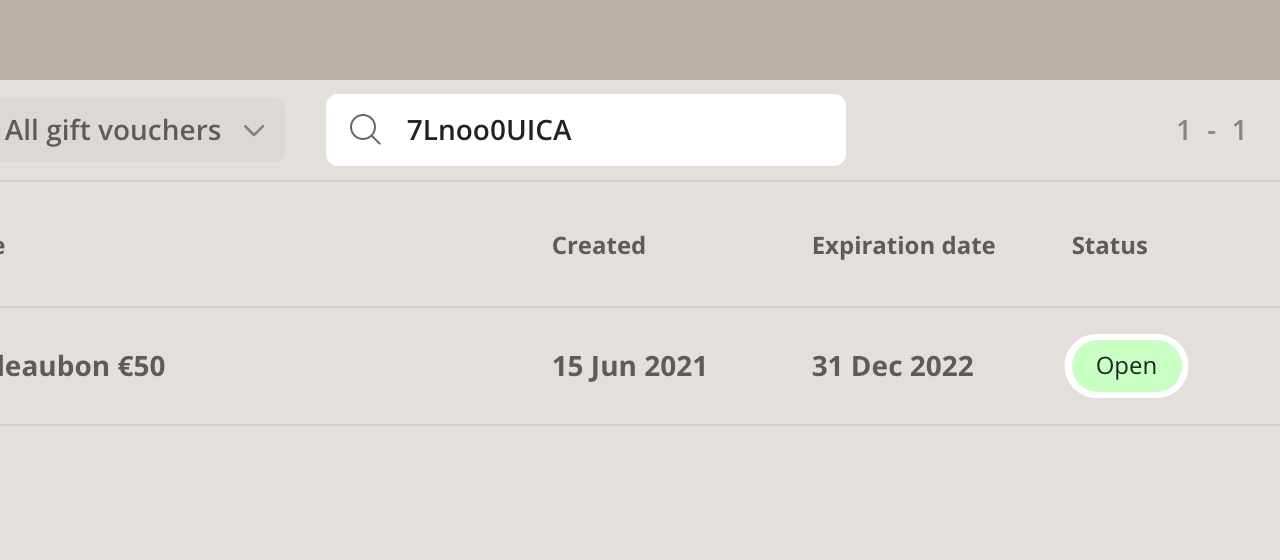Screen dimensions: 1280x560
Task: Open the voucher named with €50
Action: pos(82,366)
